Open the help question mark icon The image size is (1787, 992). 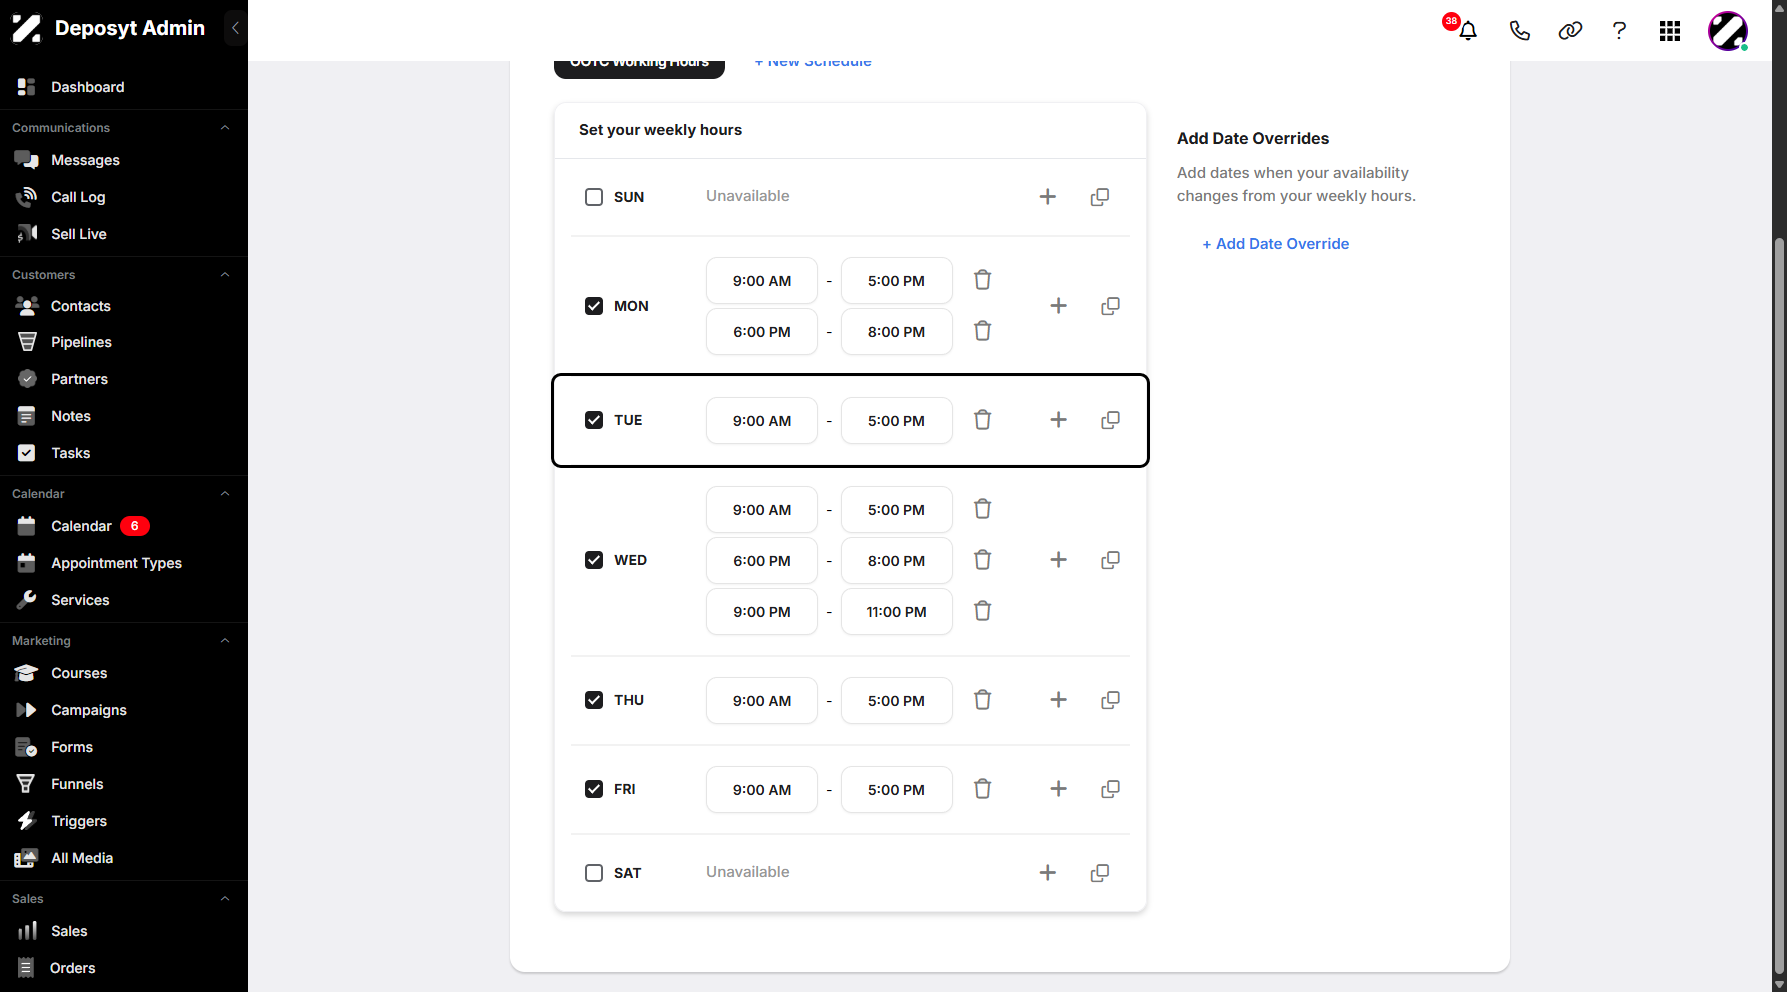(1619, 30)
